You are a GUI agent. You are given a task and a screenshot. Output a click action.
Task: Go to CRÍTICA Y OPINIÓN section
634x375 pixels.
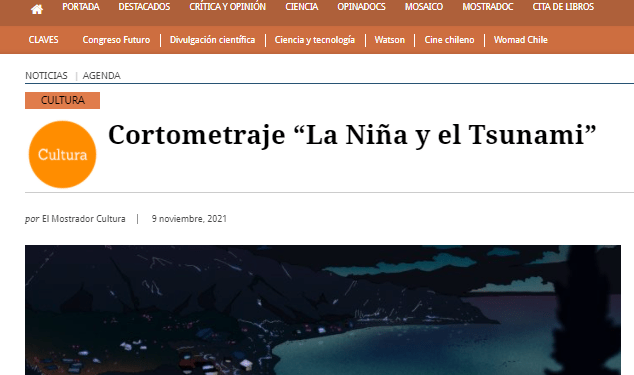[x=228, y=6]
